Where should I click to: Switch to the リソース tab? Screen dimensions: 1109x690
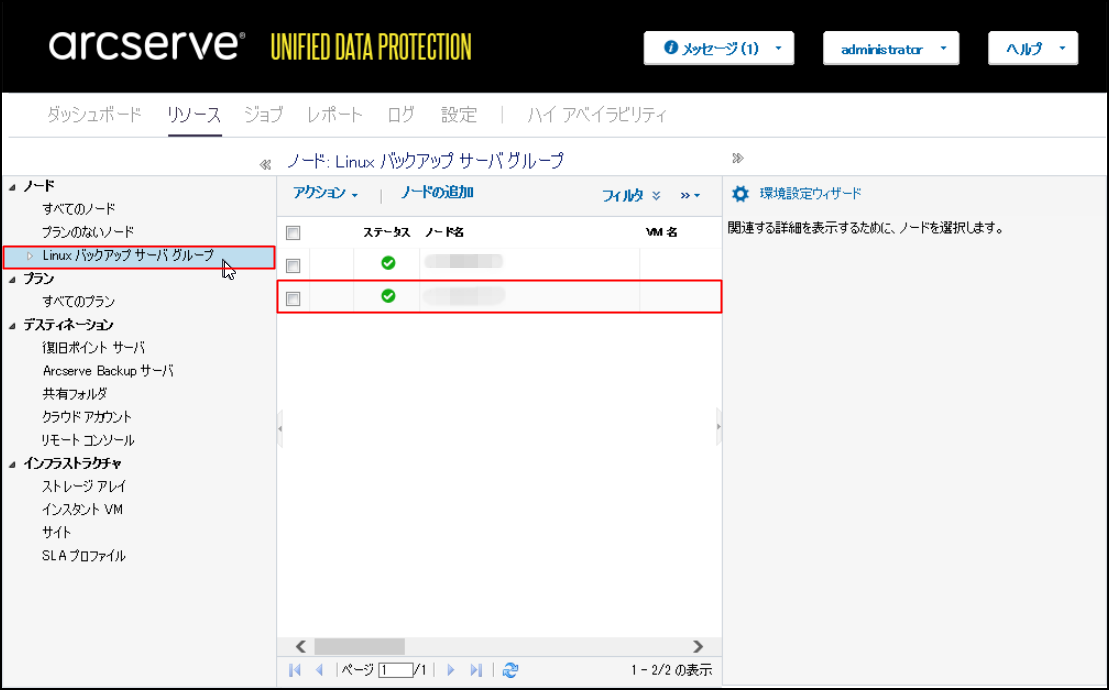(194, 114)
